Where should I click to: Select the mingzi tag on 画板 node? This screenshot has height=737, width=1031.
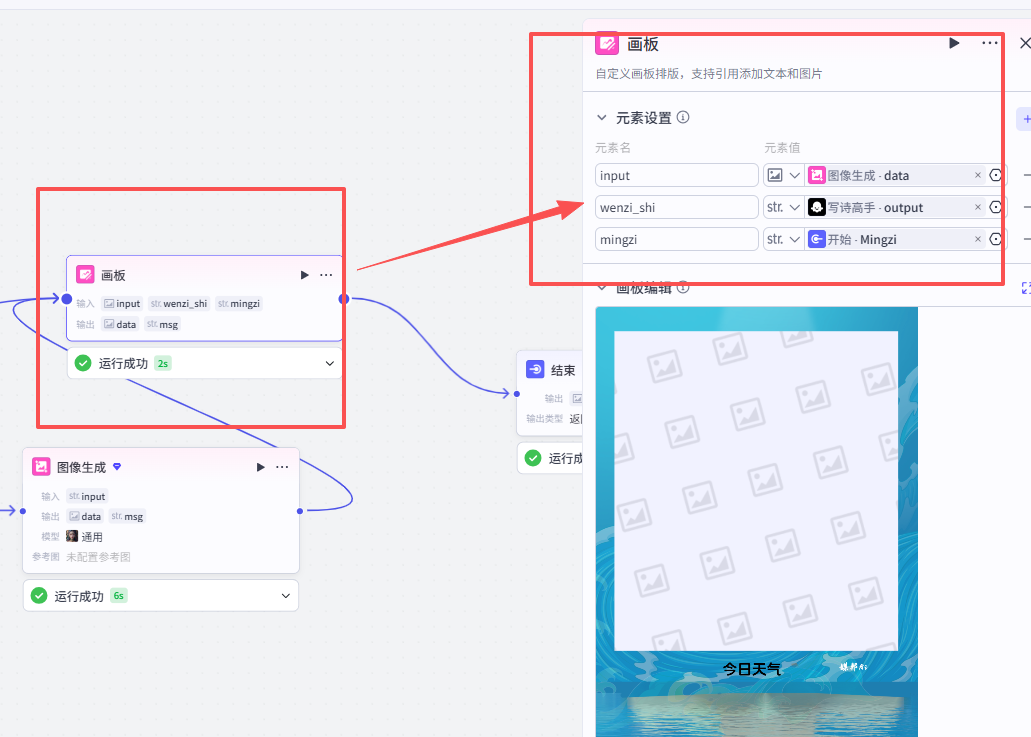tap(239, 304)
